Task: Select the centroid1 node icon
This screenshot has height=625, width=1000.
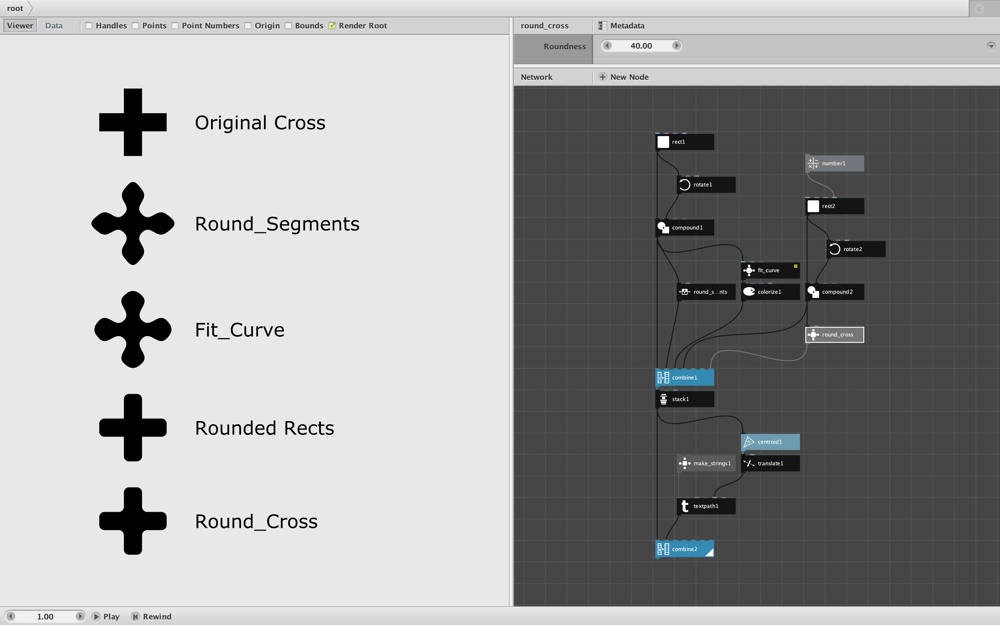Action: click(x=749, y=442)
